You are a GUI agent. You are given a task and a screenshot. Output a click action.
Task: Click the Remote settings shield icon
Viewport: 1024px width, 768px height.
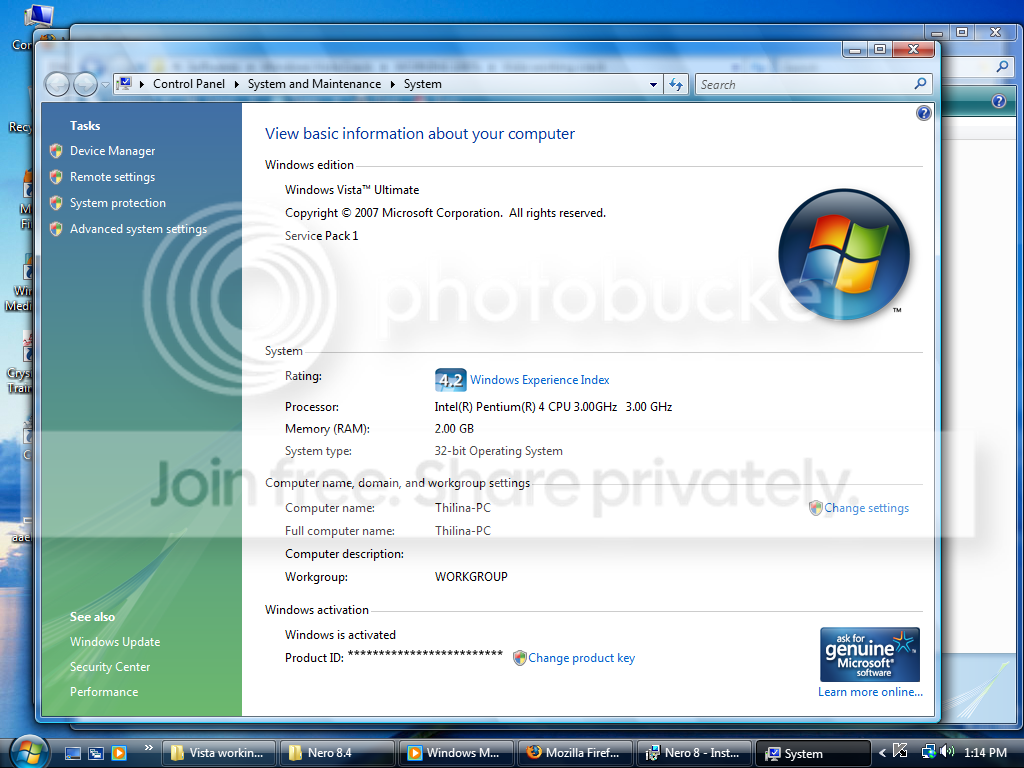pyautogui.click(x=56, y=177)
